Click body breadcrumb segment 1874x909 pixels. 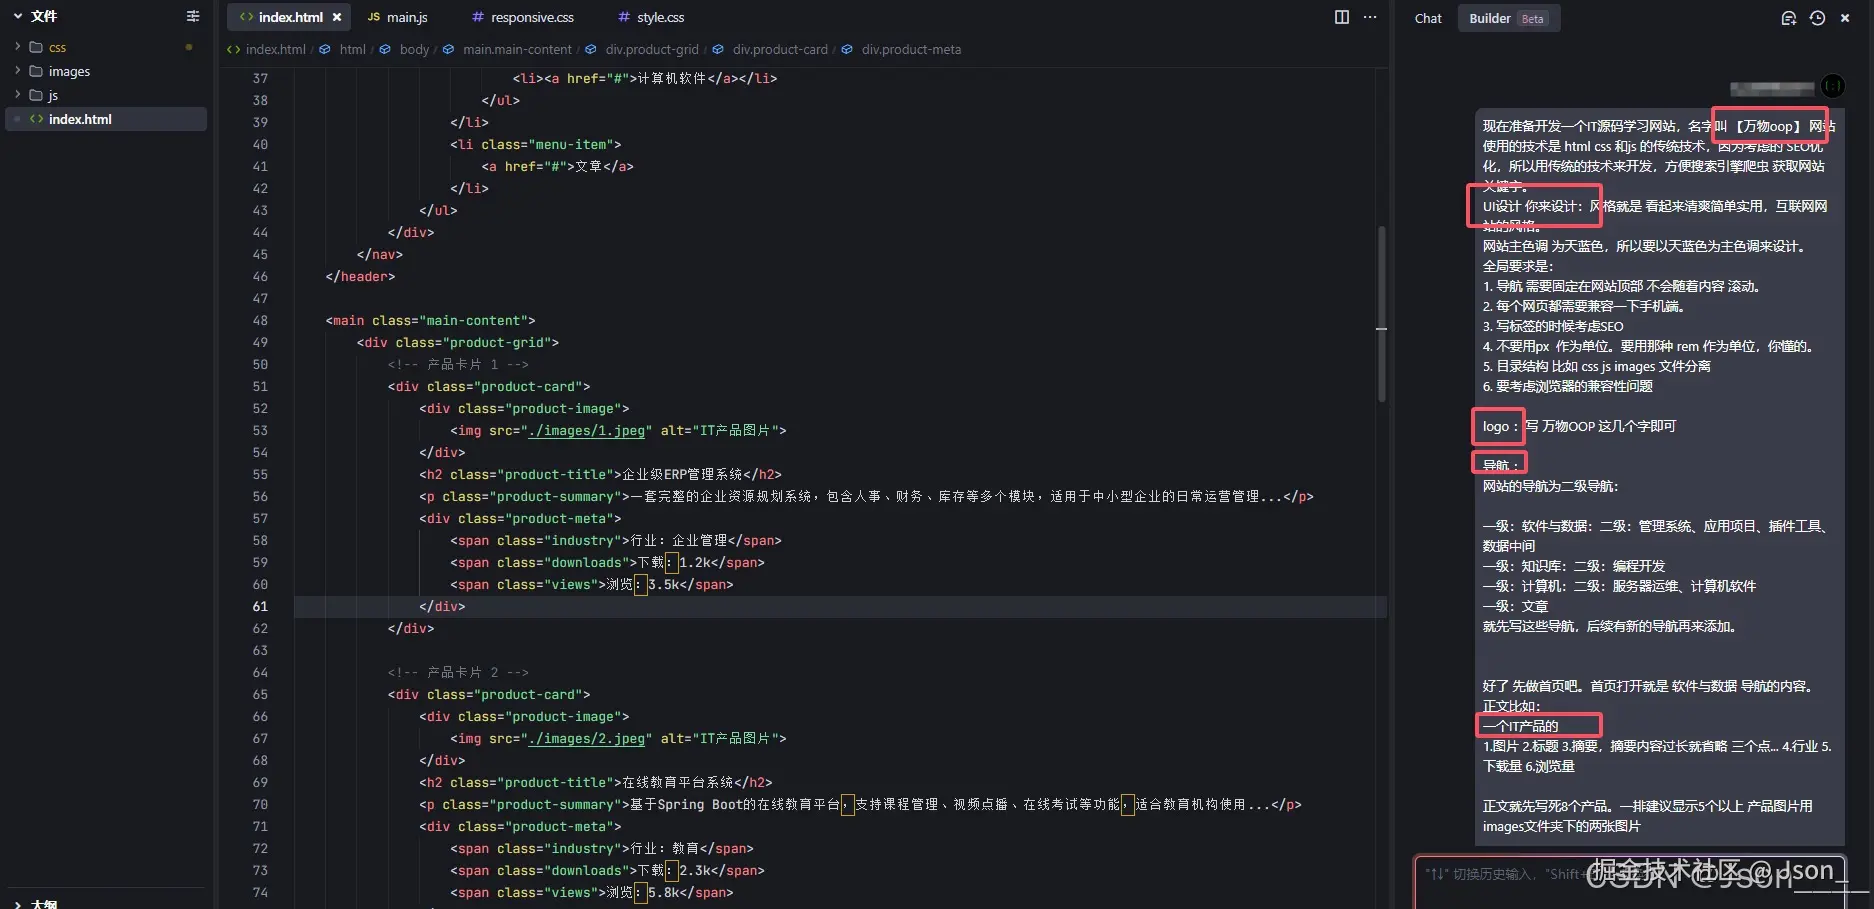tap(414, 49)
